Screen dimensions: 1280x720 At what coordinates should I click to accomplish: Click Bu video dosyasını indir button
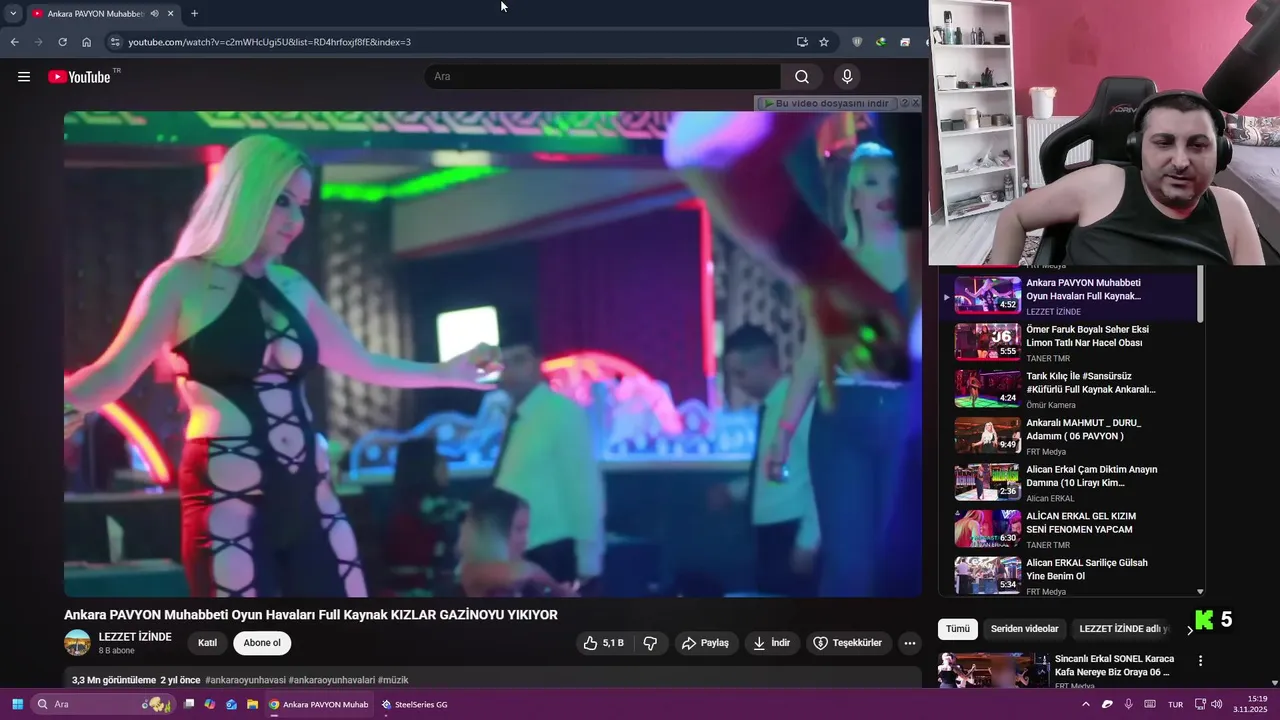[826, 103]
